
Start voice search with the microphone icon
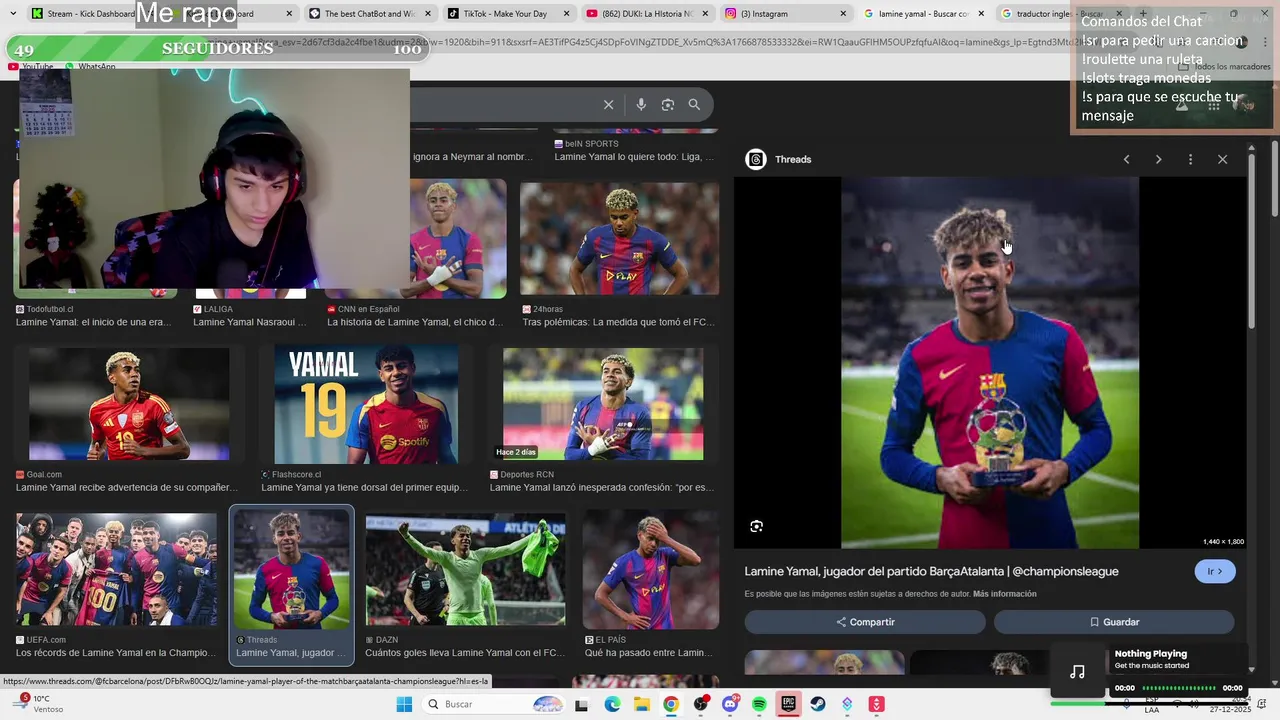(641, 105)
